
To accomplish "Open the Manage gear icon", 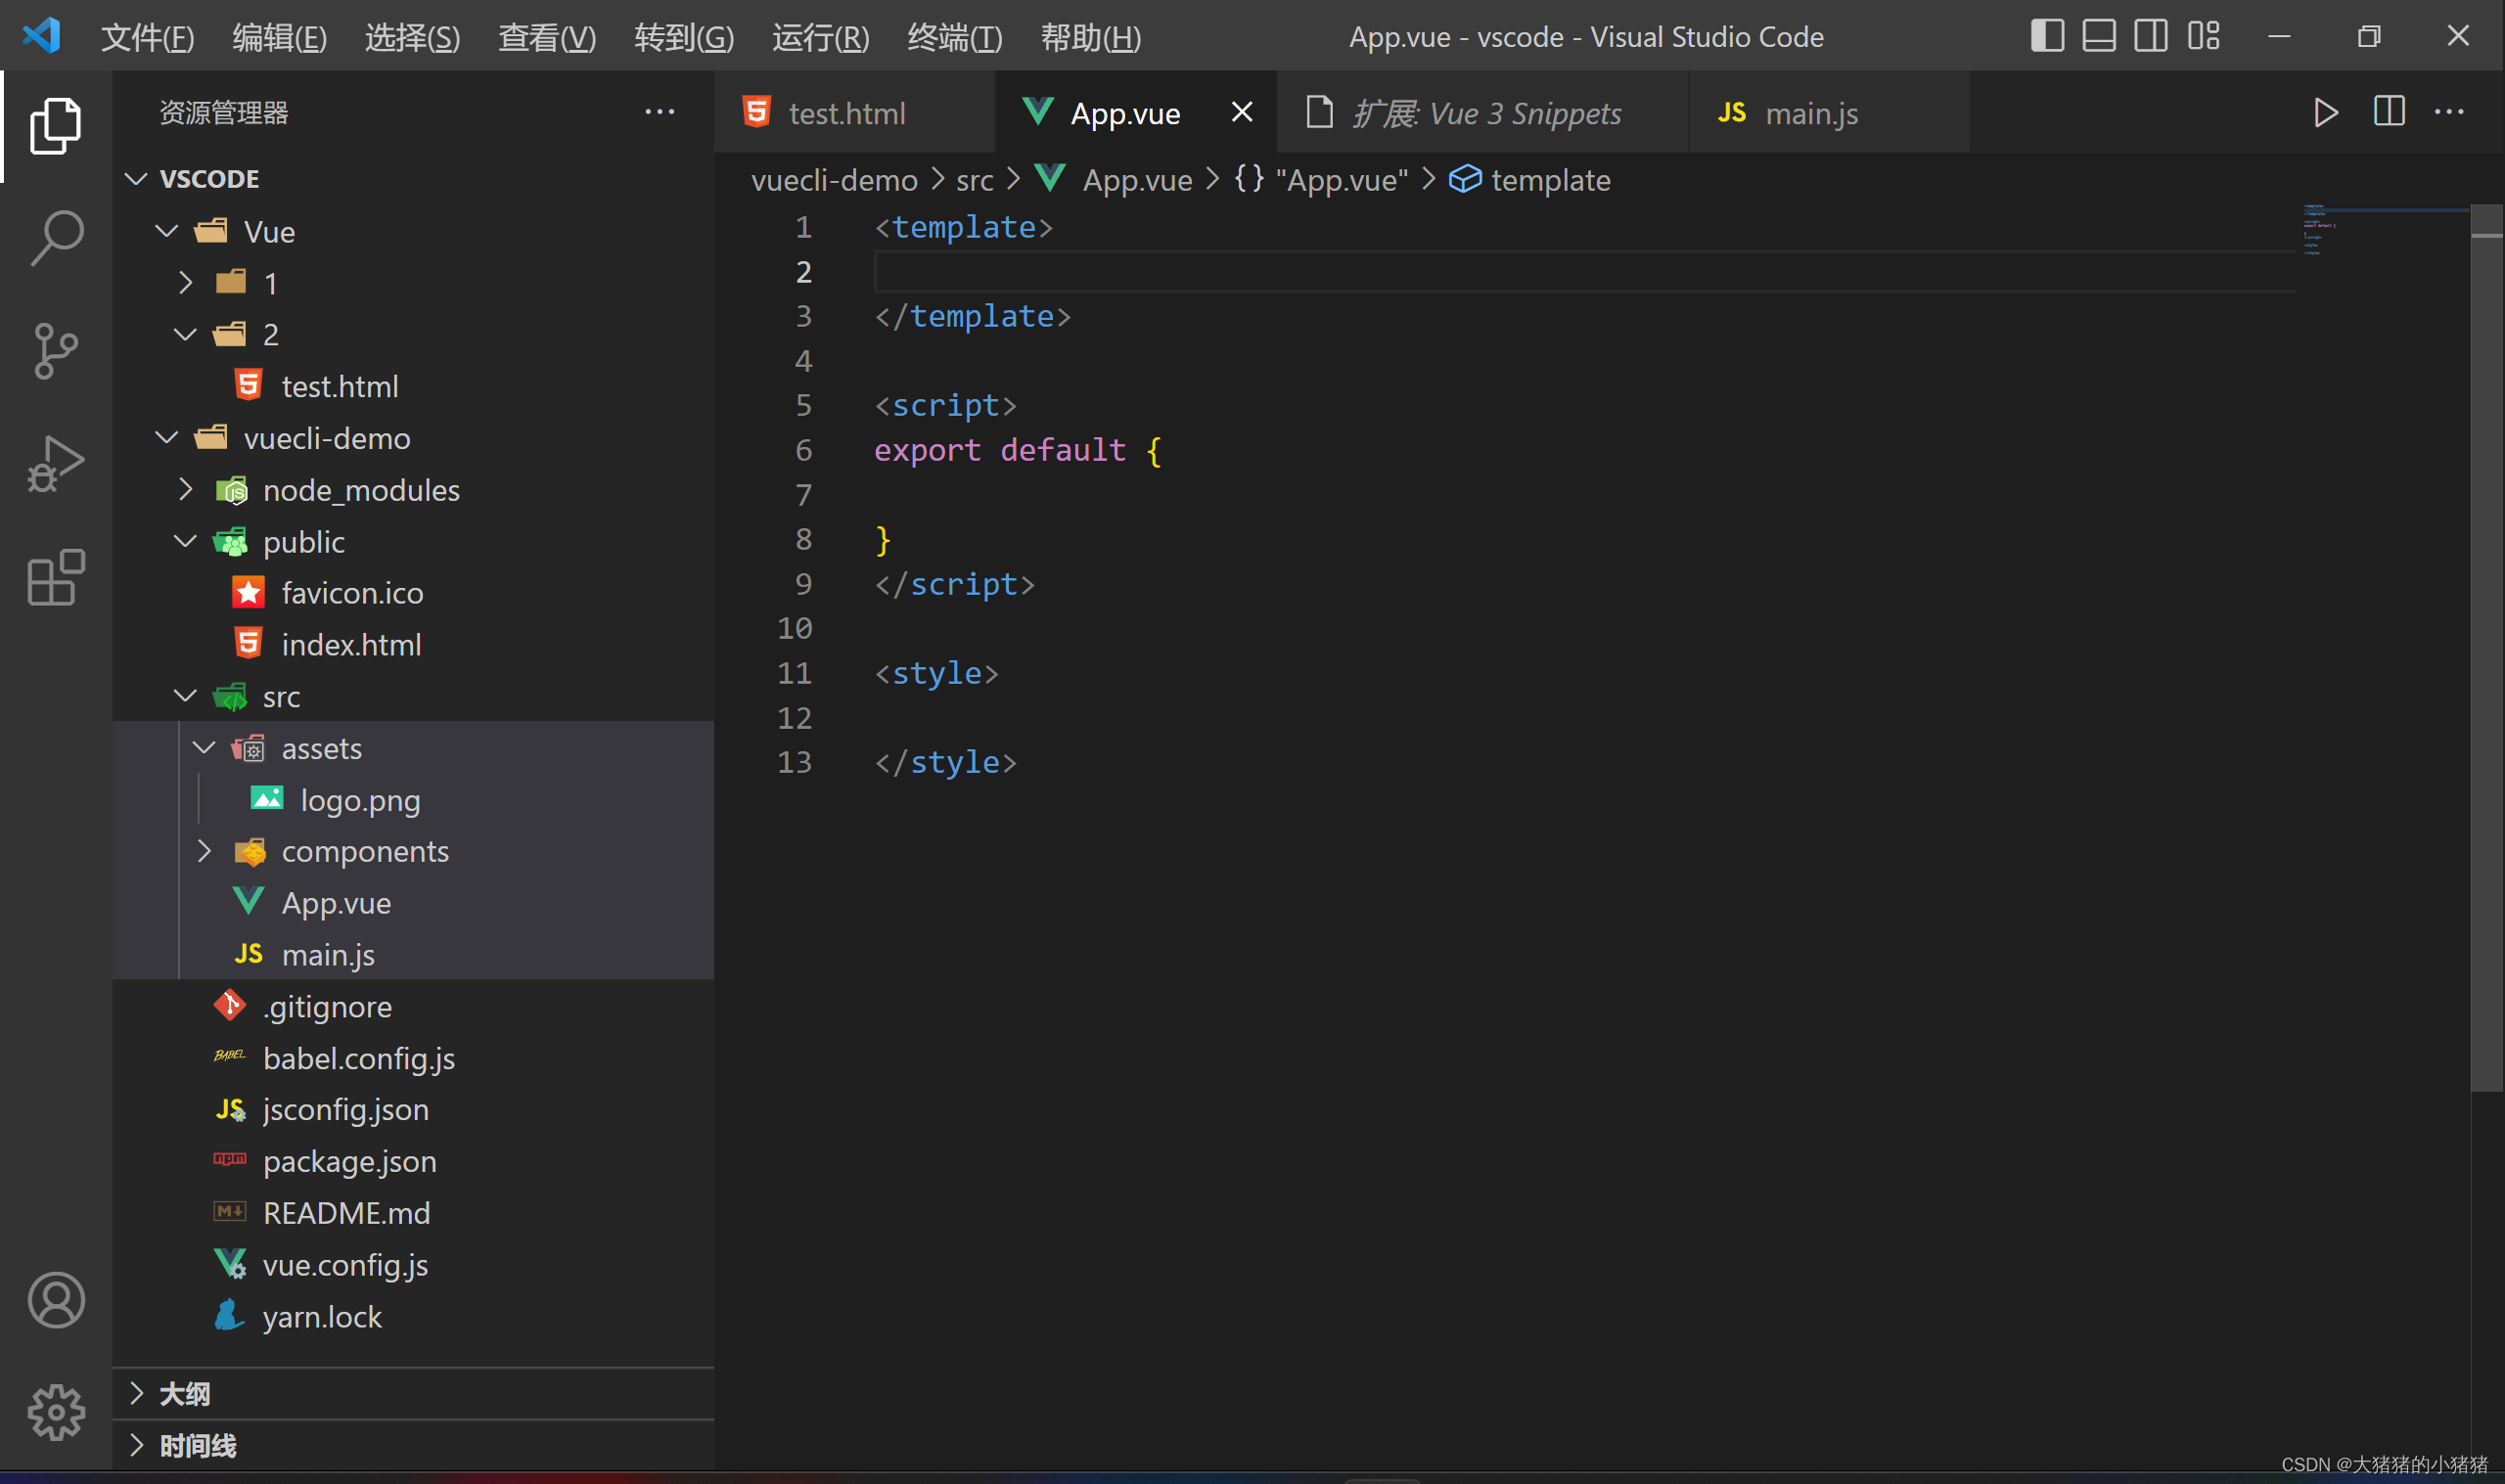I will (56, 1412).
